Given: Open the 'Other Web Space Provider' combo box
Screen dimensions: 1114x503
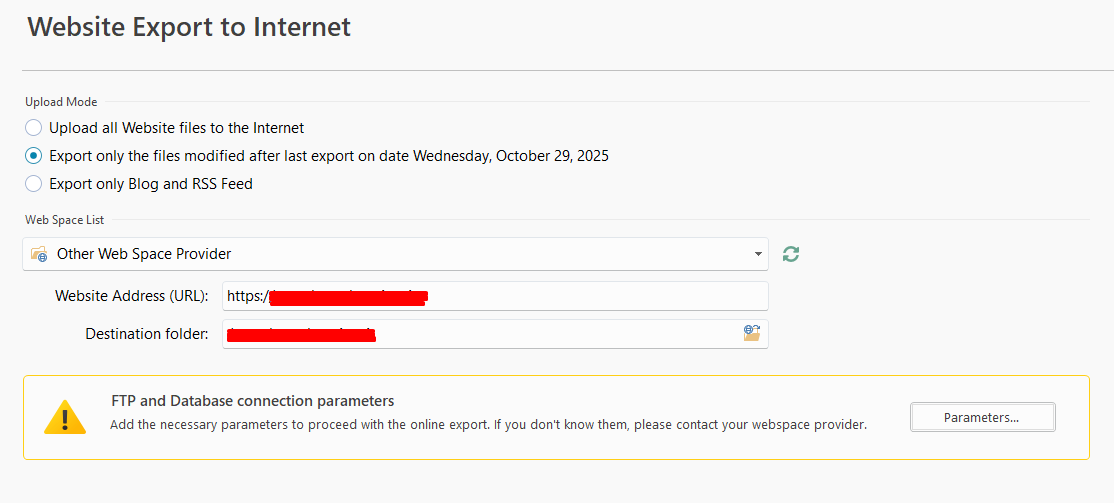Looking at the screenshot, I should click(x=395, y=254).
